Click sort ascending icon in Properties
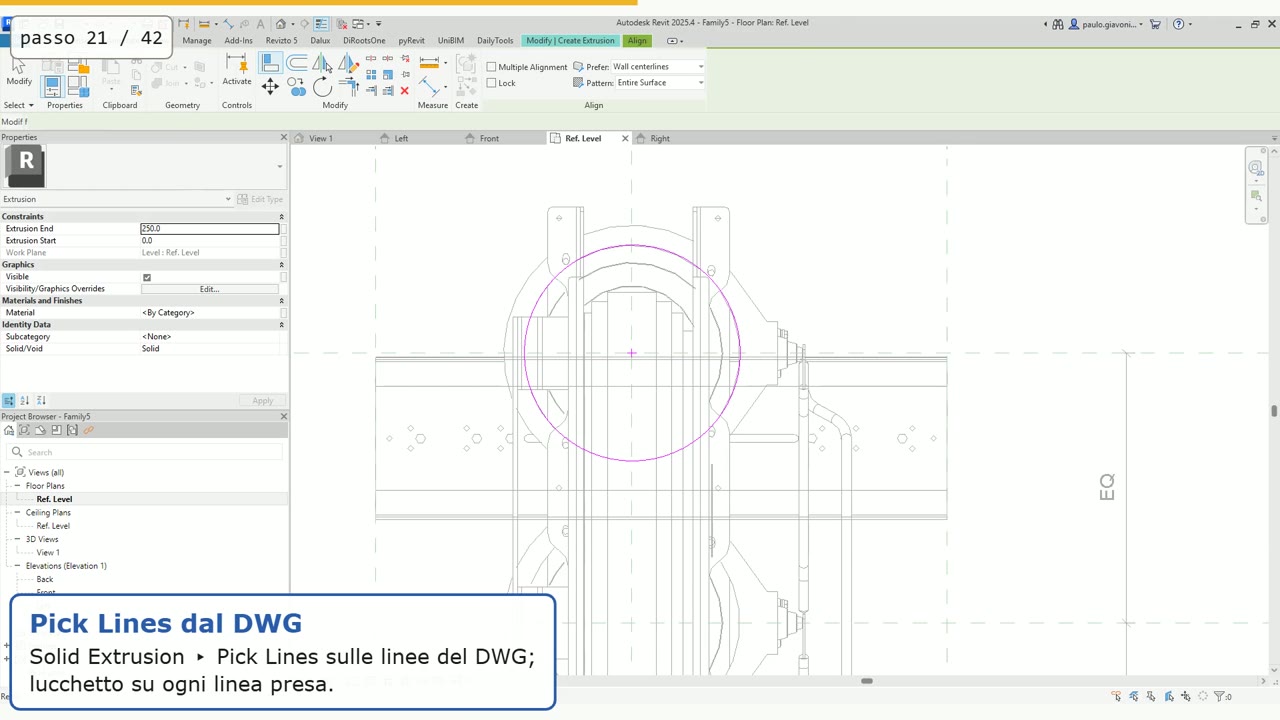The image size is (1280, 720). pos(25,400)
